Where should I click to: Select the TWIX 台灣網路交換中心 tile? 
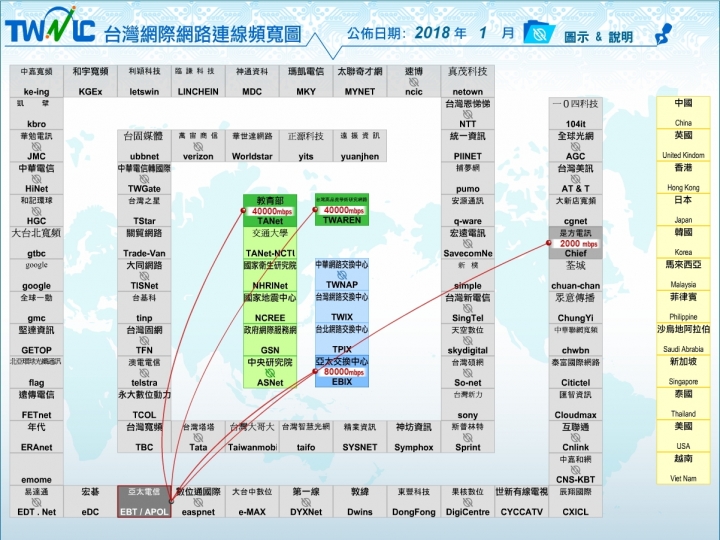pos(342,307)
